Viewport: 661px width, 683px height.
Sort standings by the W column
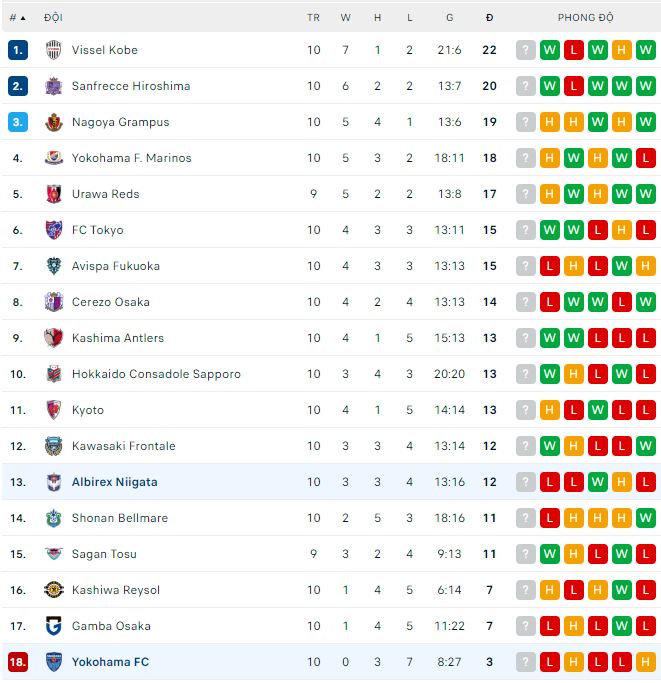(x=346, y=18)
